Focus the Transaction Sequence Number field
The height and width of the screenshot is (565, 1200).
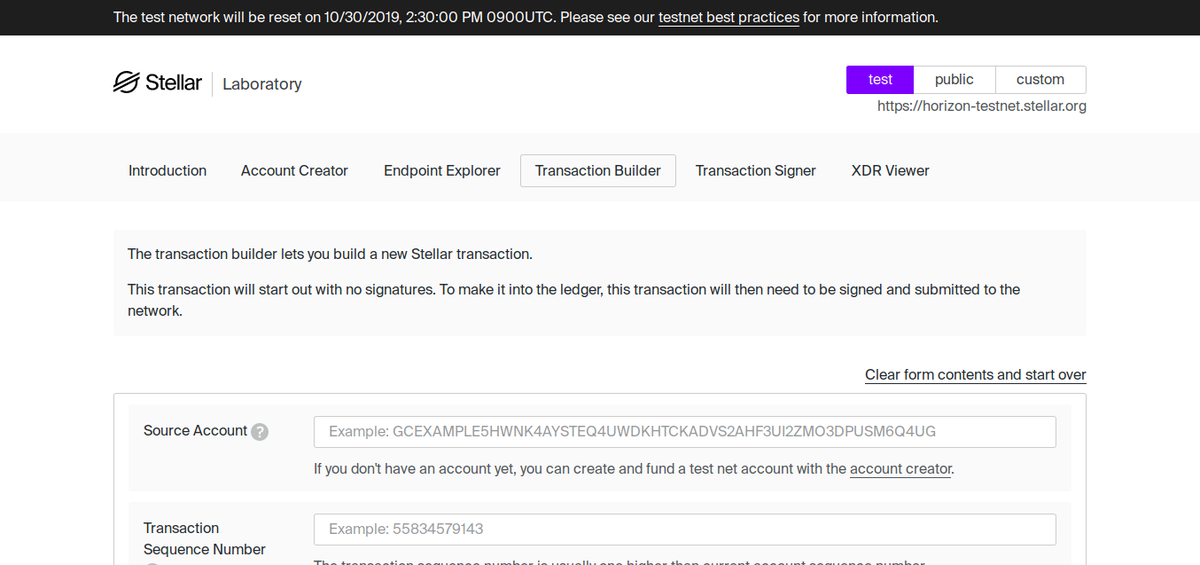click(685, 529)
